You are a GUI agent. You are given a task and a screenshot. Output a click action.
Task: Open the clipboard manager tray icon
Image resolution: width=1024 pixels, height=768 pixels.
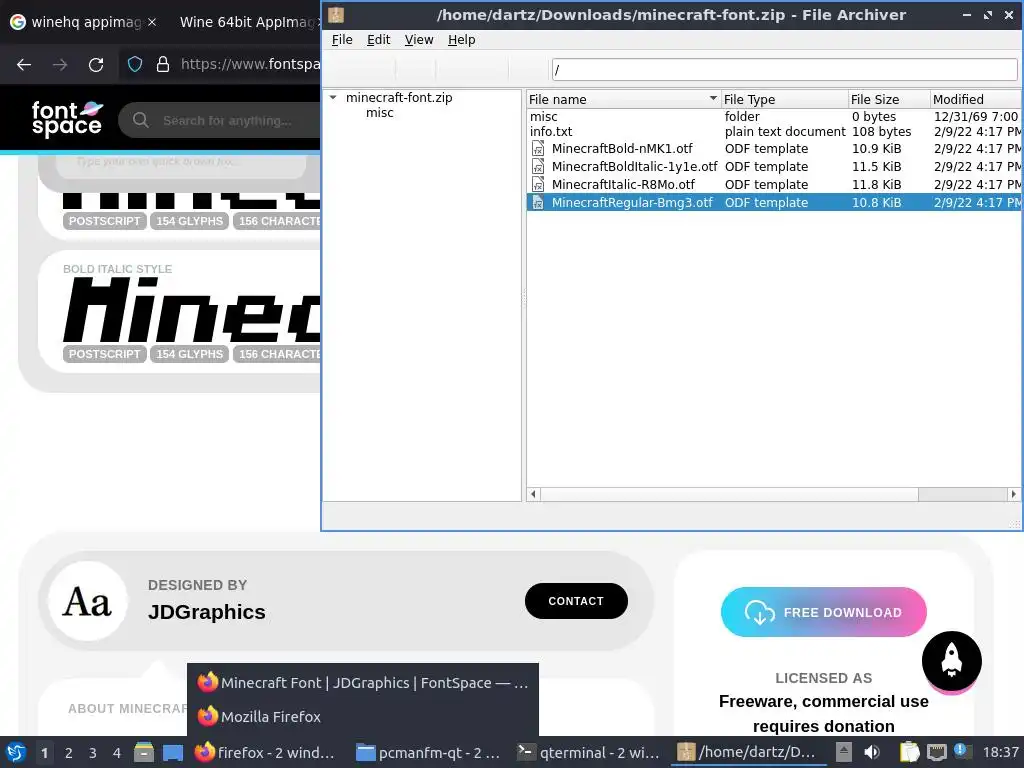909,753
